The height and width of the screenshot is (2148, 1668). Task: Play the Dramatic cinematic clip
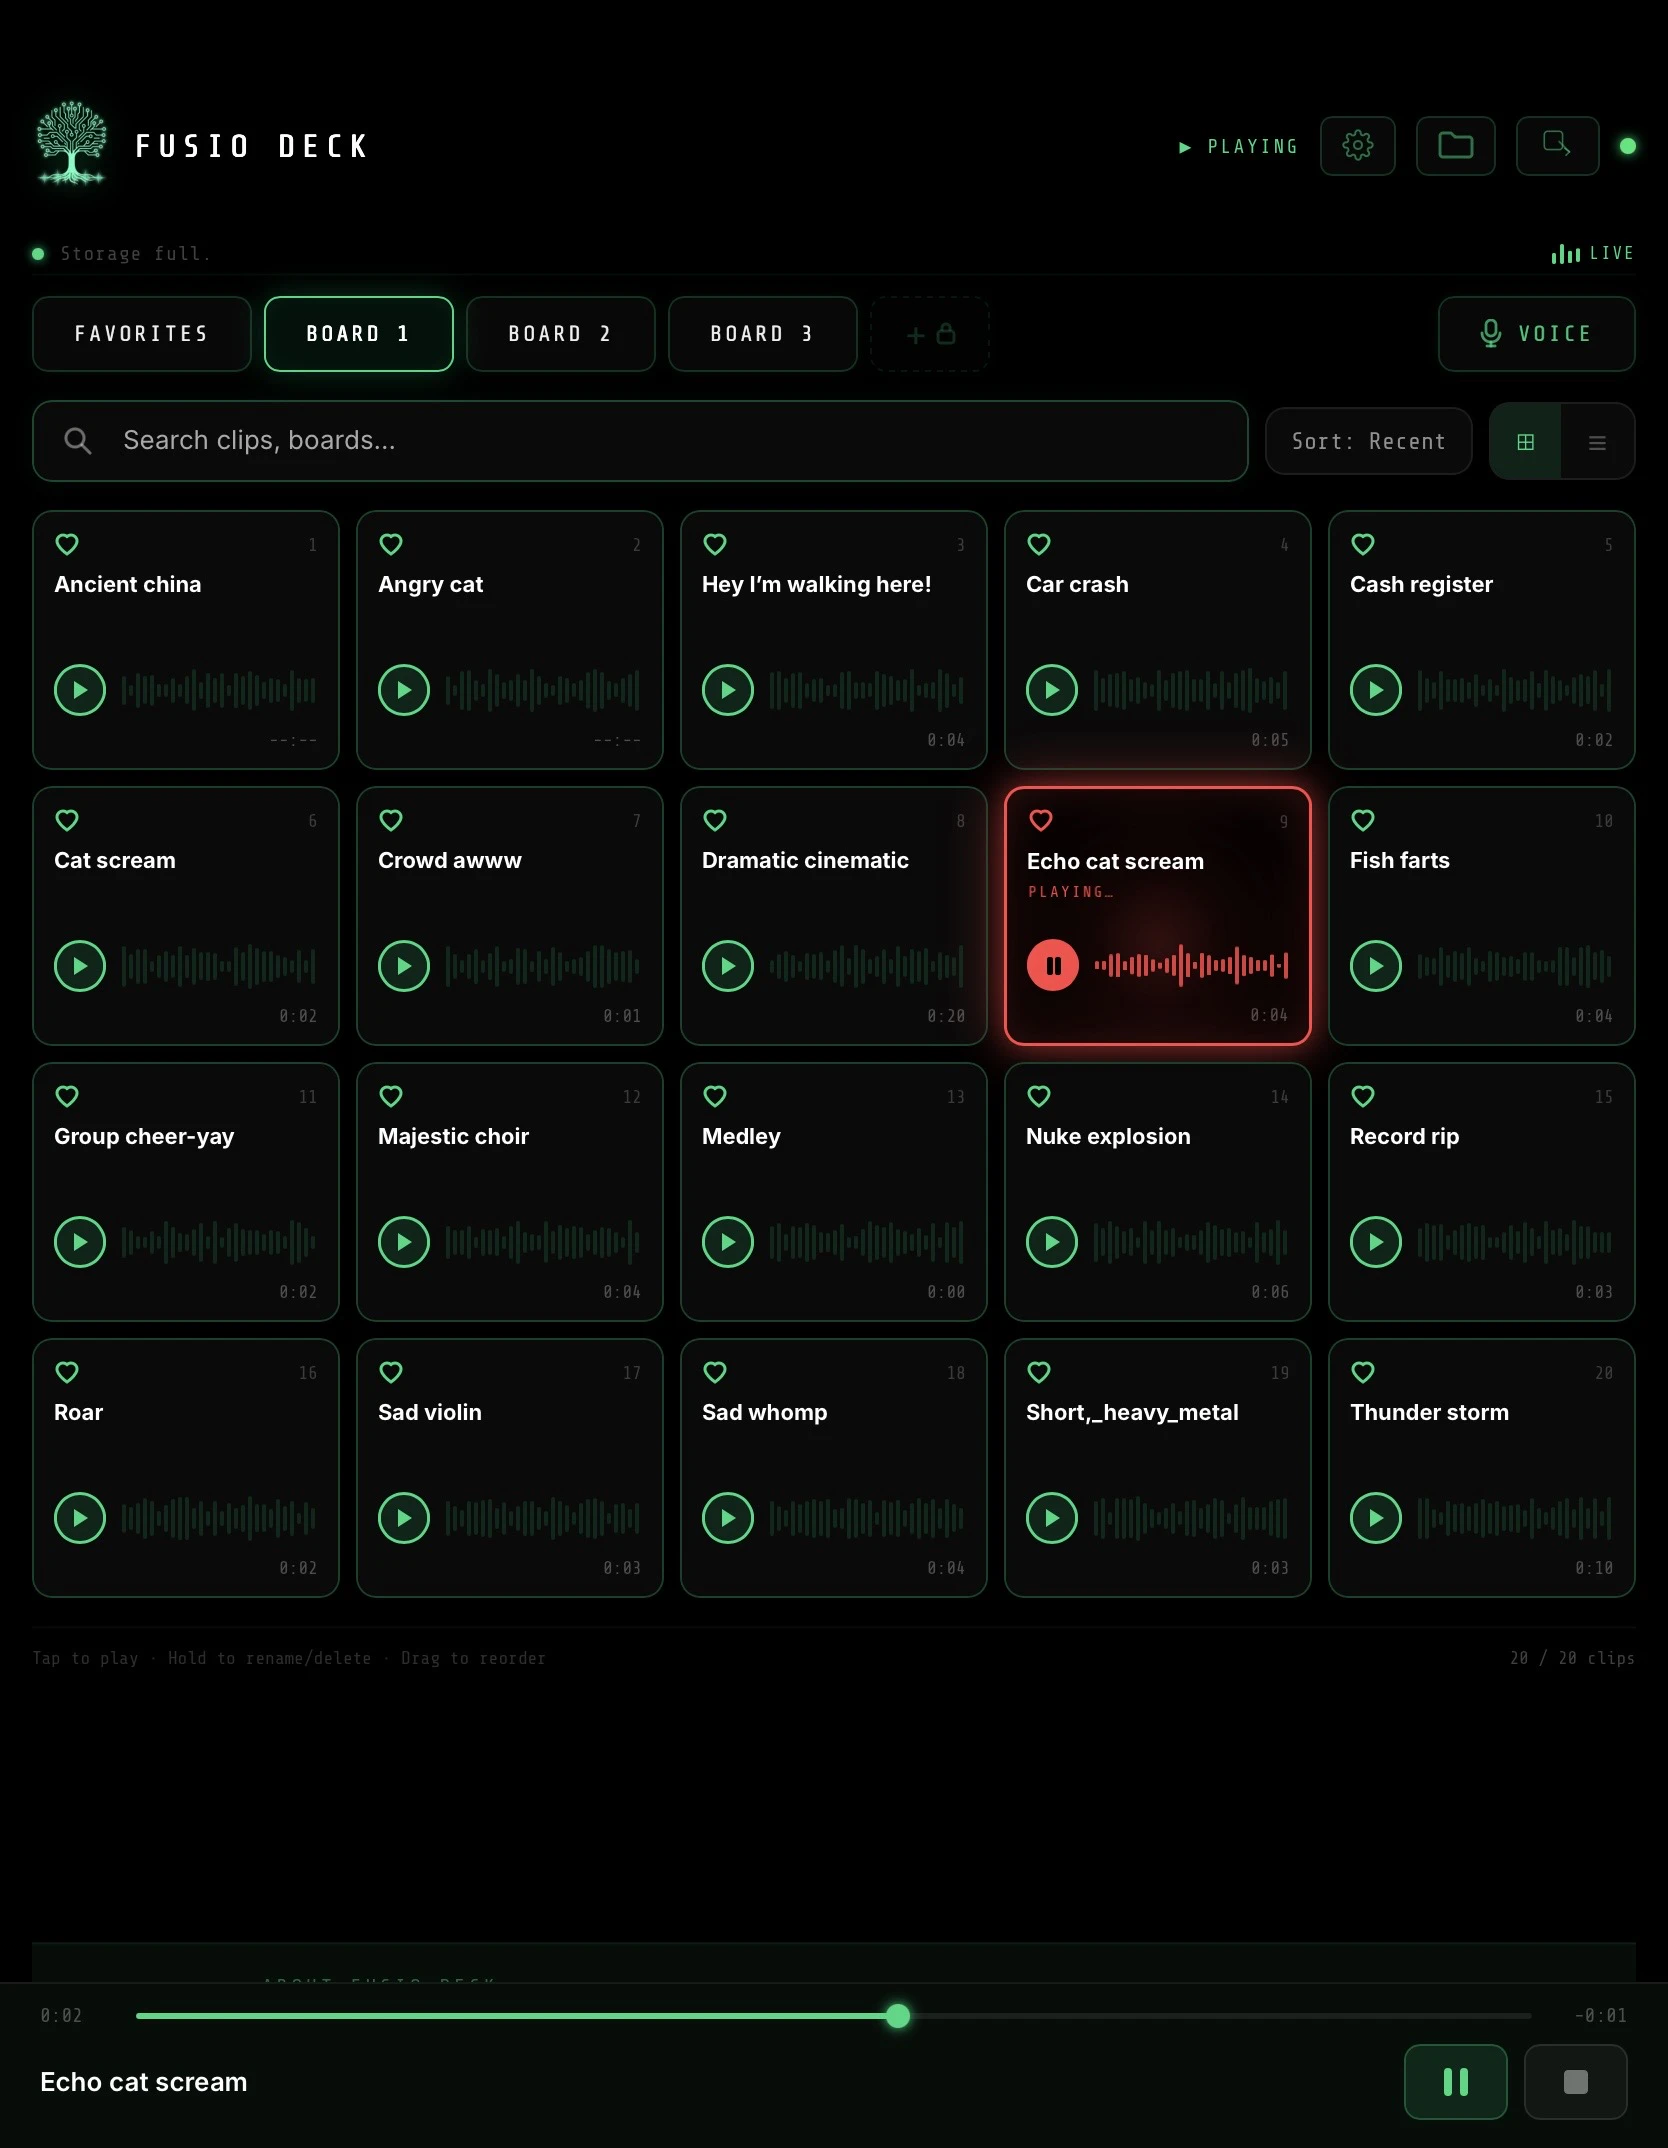(728, 966)
